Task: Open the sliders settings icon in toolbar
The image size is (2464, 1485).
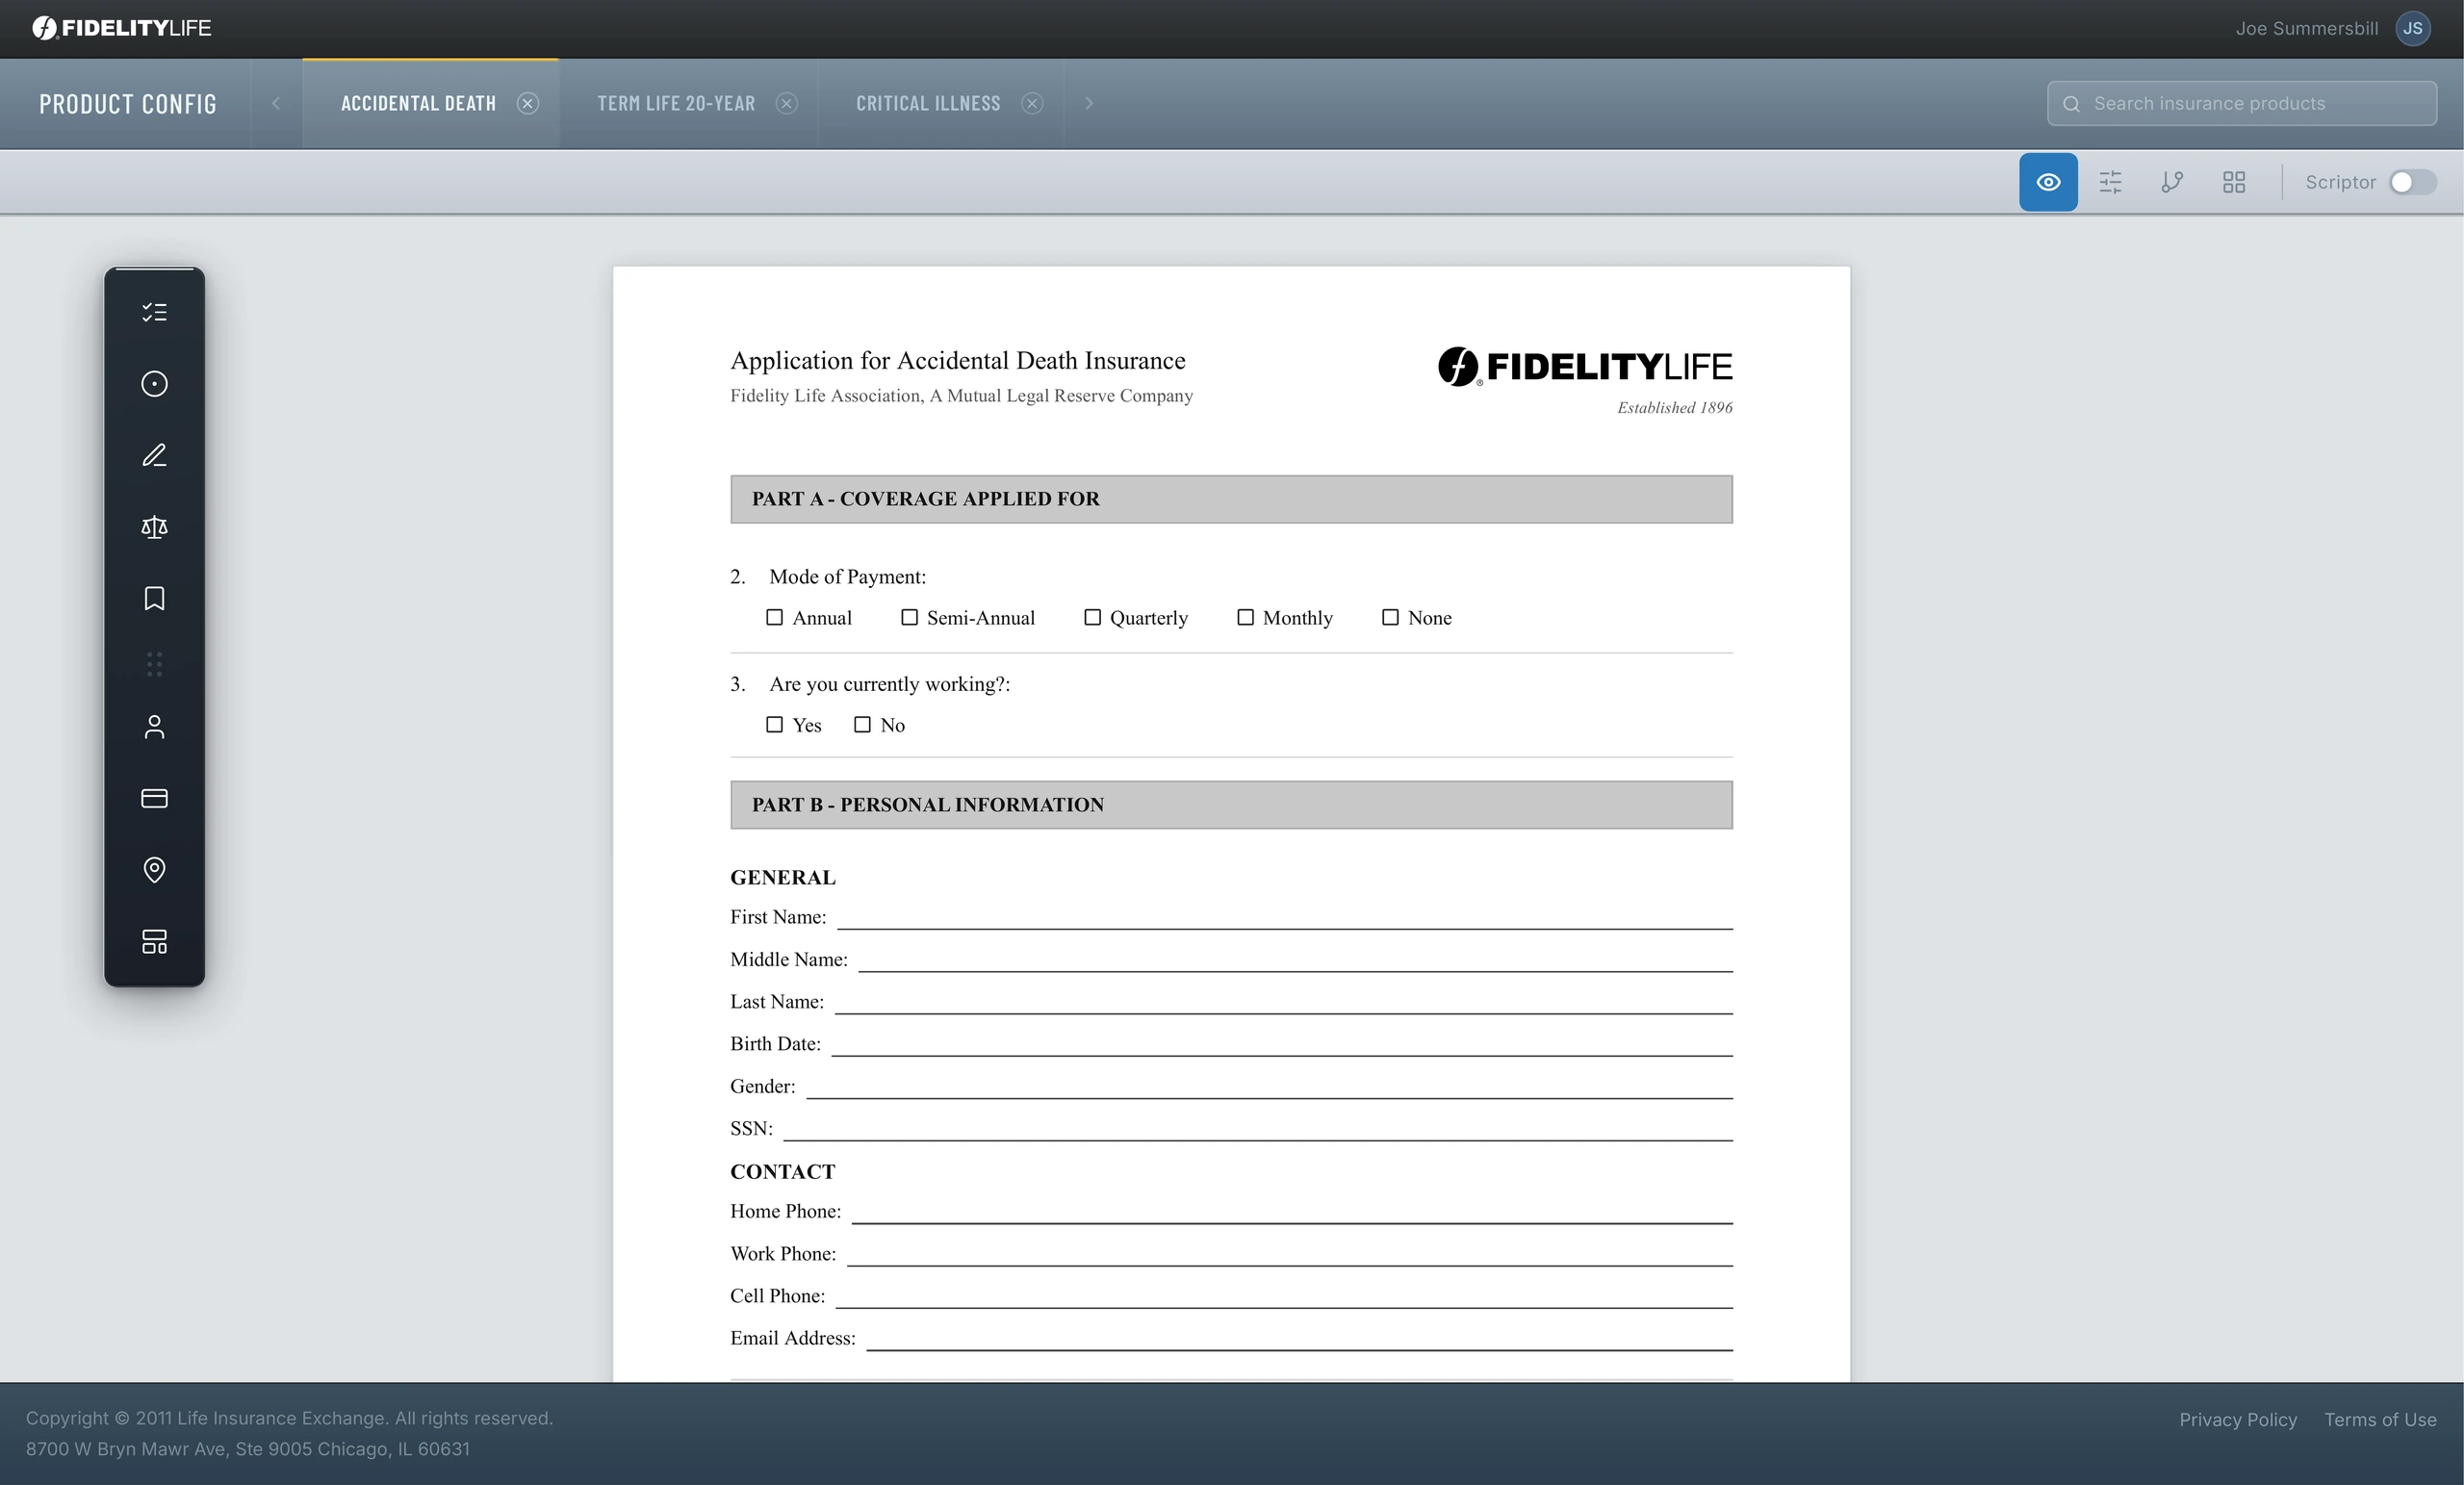Action: (2110, 182)
